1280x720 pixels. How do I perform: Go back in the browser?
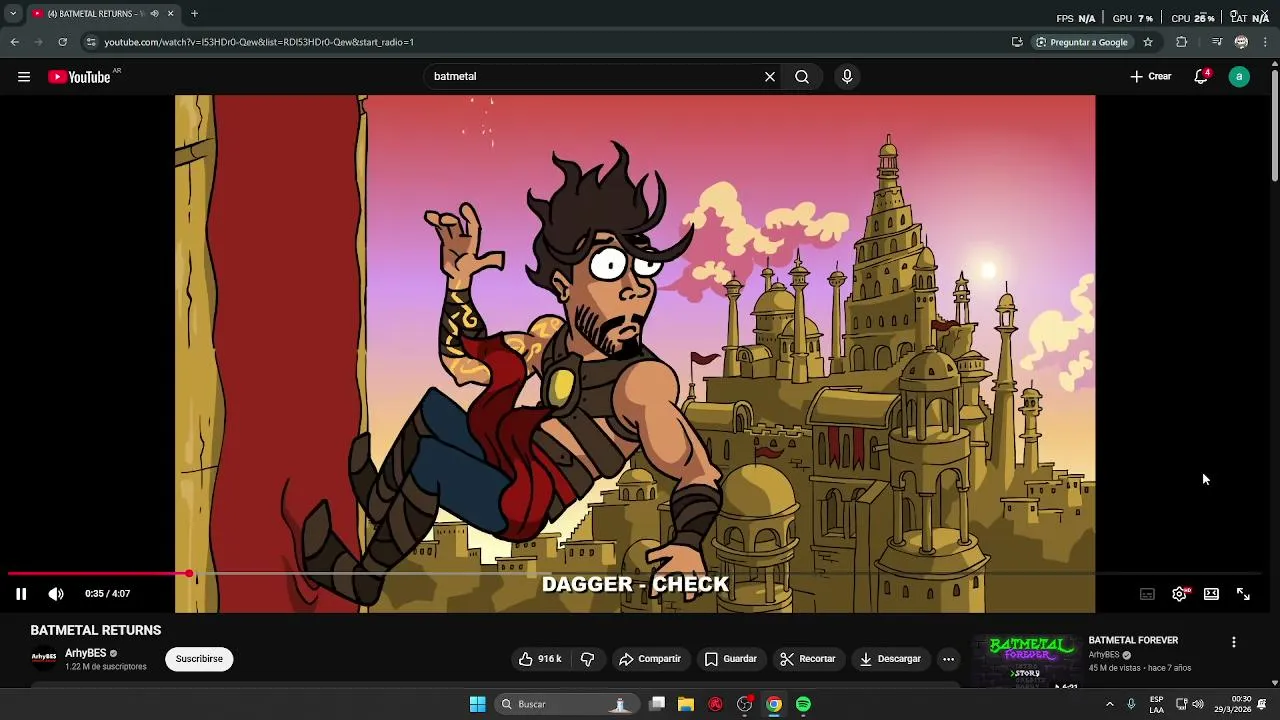click(14, 42)
